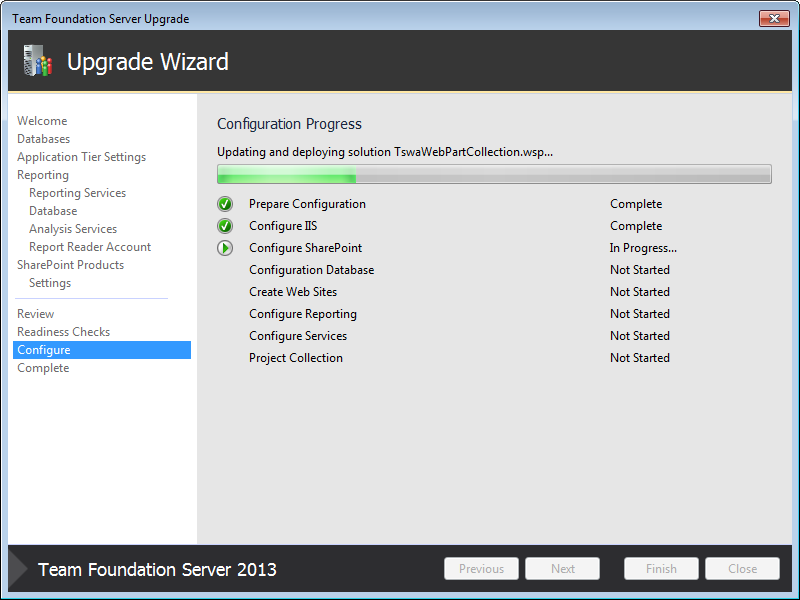Open Reporting Services sub-item
This screenshot has width=800, height=600.
point(78,193)
